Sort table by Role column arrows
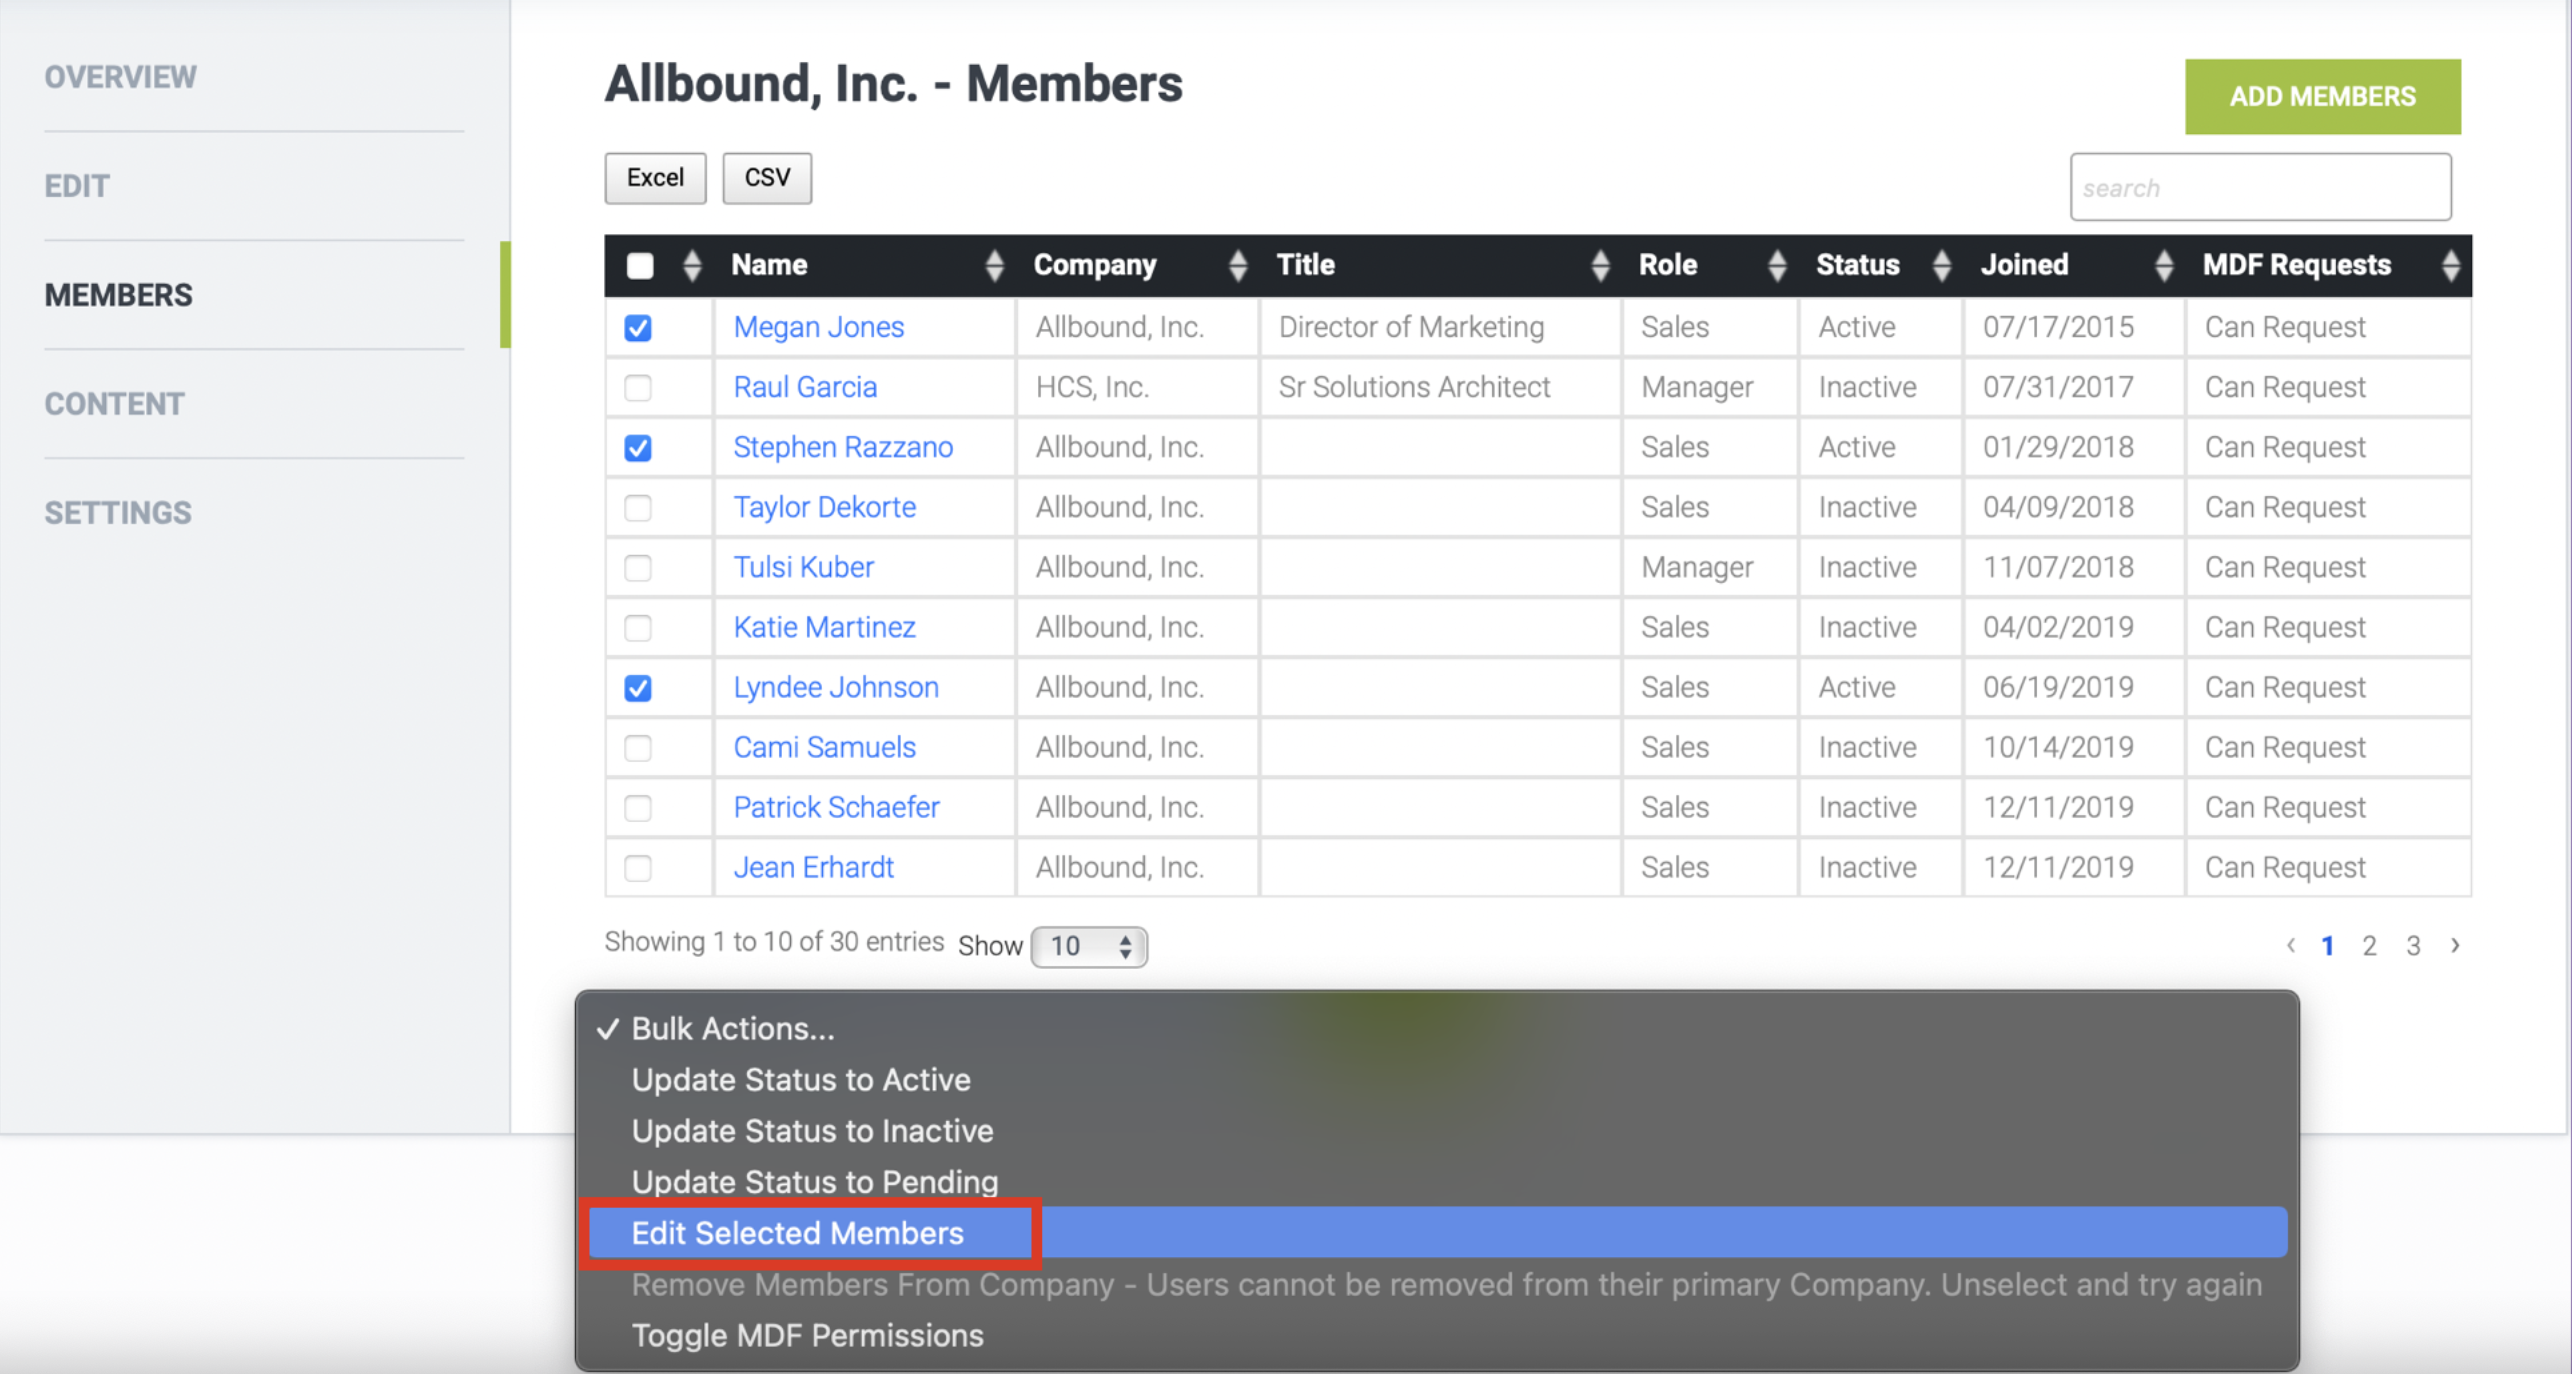The width and height of the screenshot is (2572, 1374). tap(1776, 265)
